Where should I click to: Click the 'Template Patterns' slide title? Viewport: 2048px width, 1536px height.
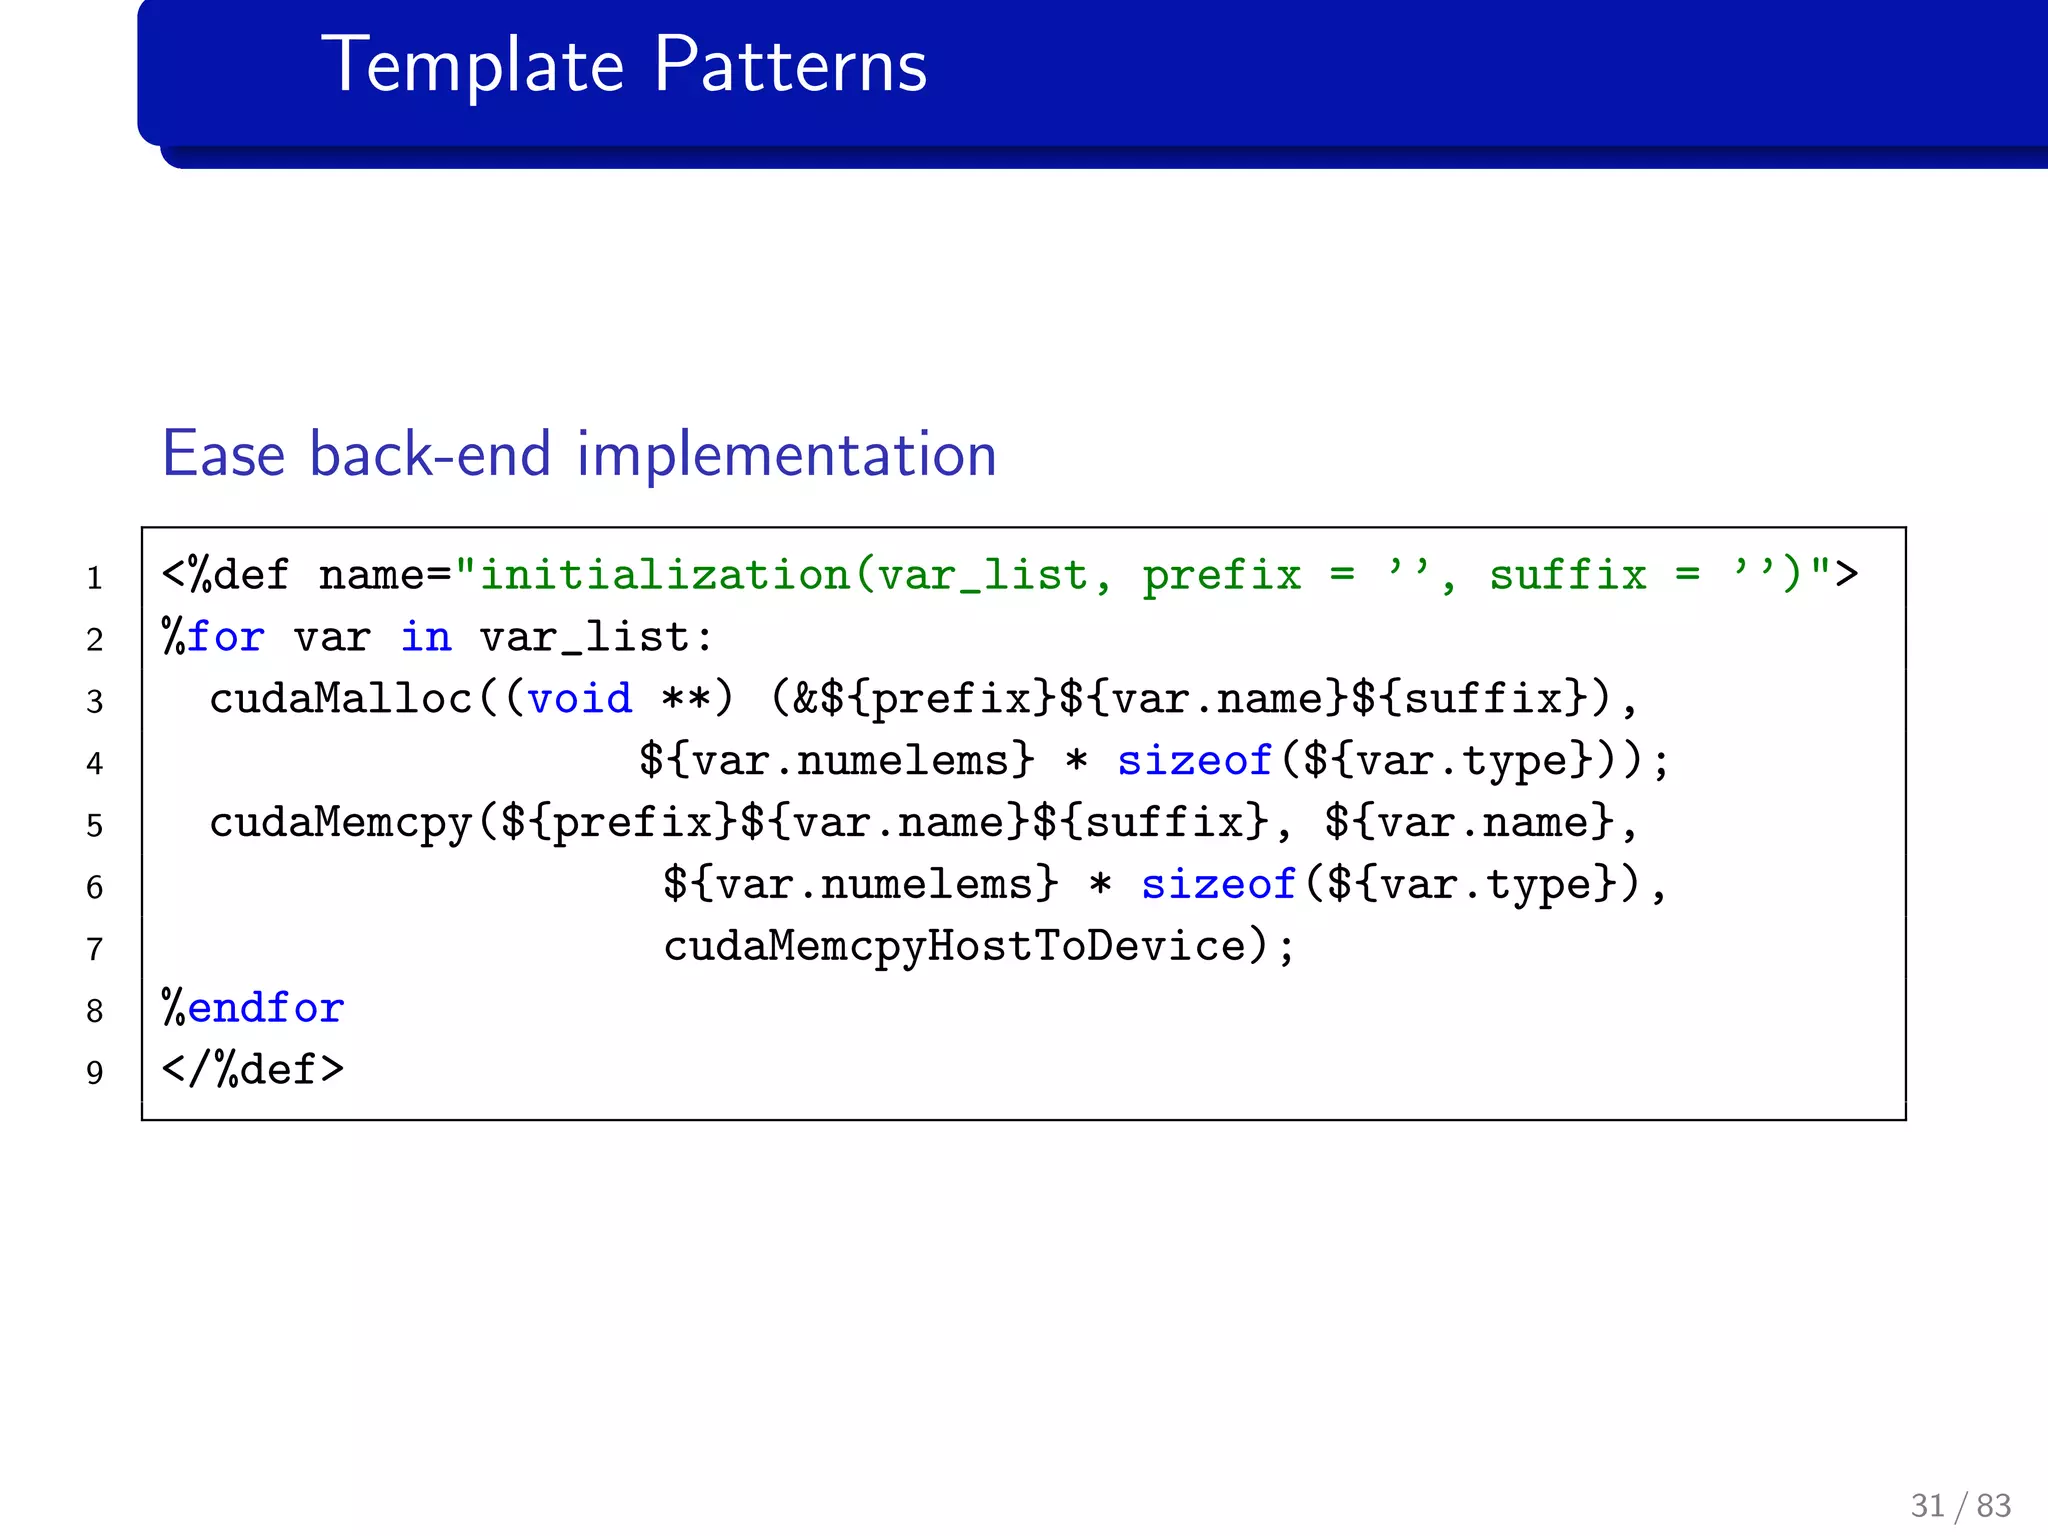click(x=624, y=66)
